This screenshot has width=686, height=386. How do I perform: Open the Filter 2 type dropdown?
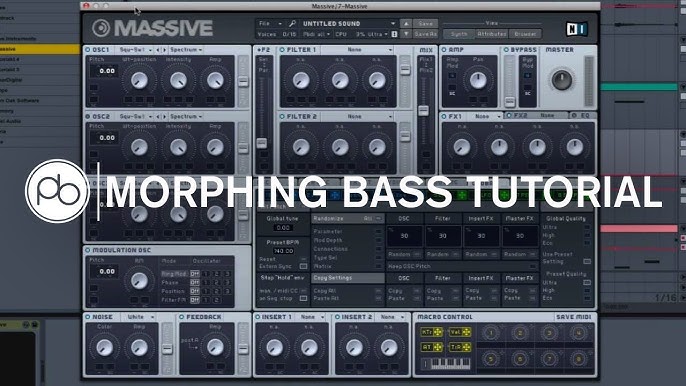(x=357, y=116)
